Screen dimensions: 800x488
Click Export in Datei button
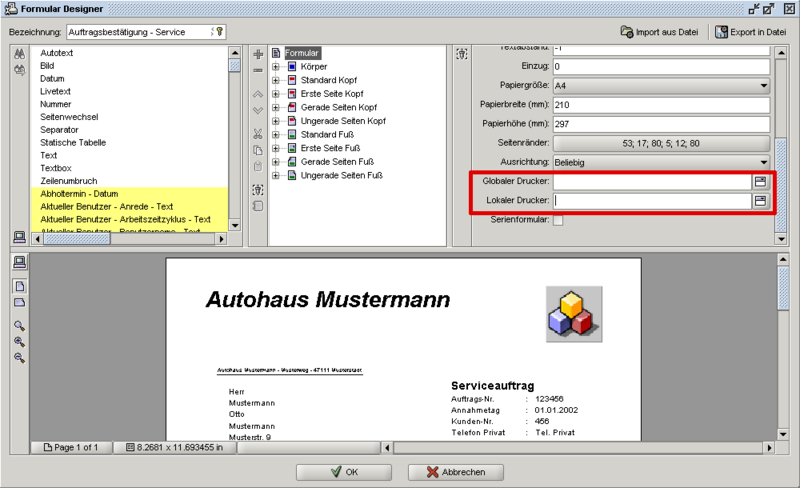click(x=750, y=32)
